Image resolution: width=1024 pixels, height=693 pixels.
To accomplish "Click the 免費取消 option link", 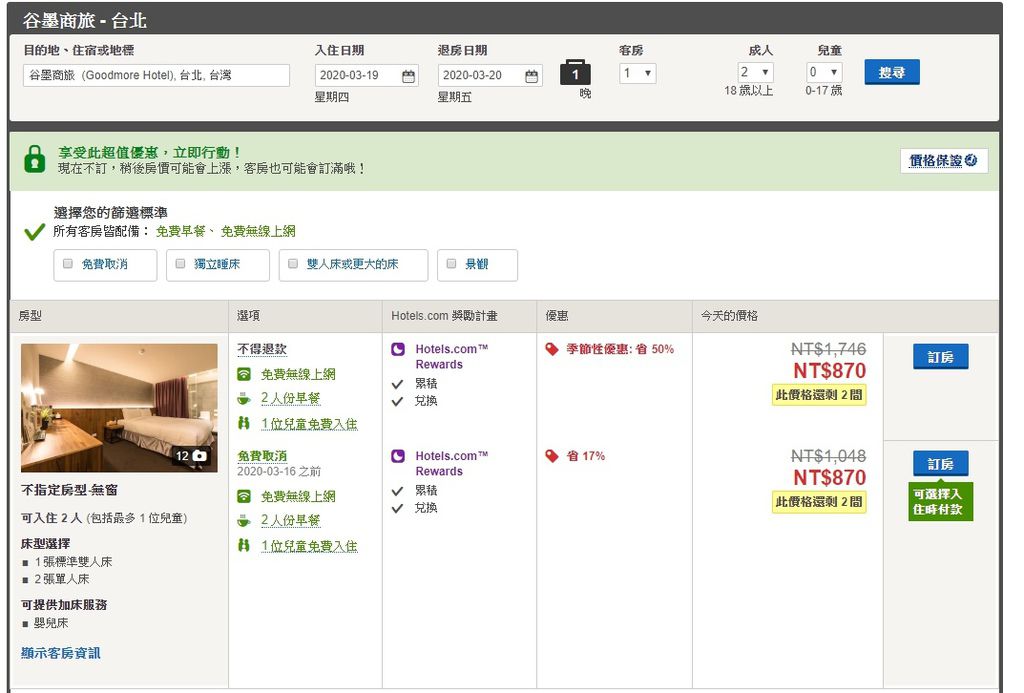I will 262,456.
